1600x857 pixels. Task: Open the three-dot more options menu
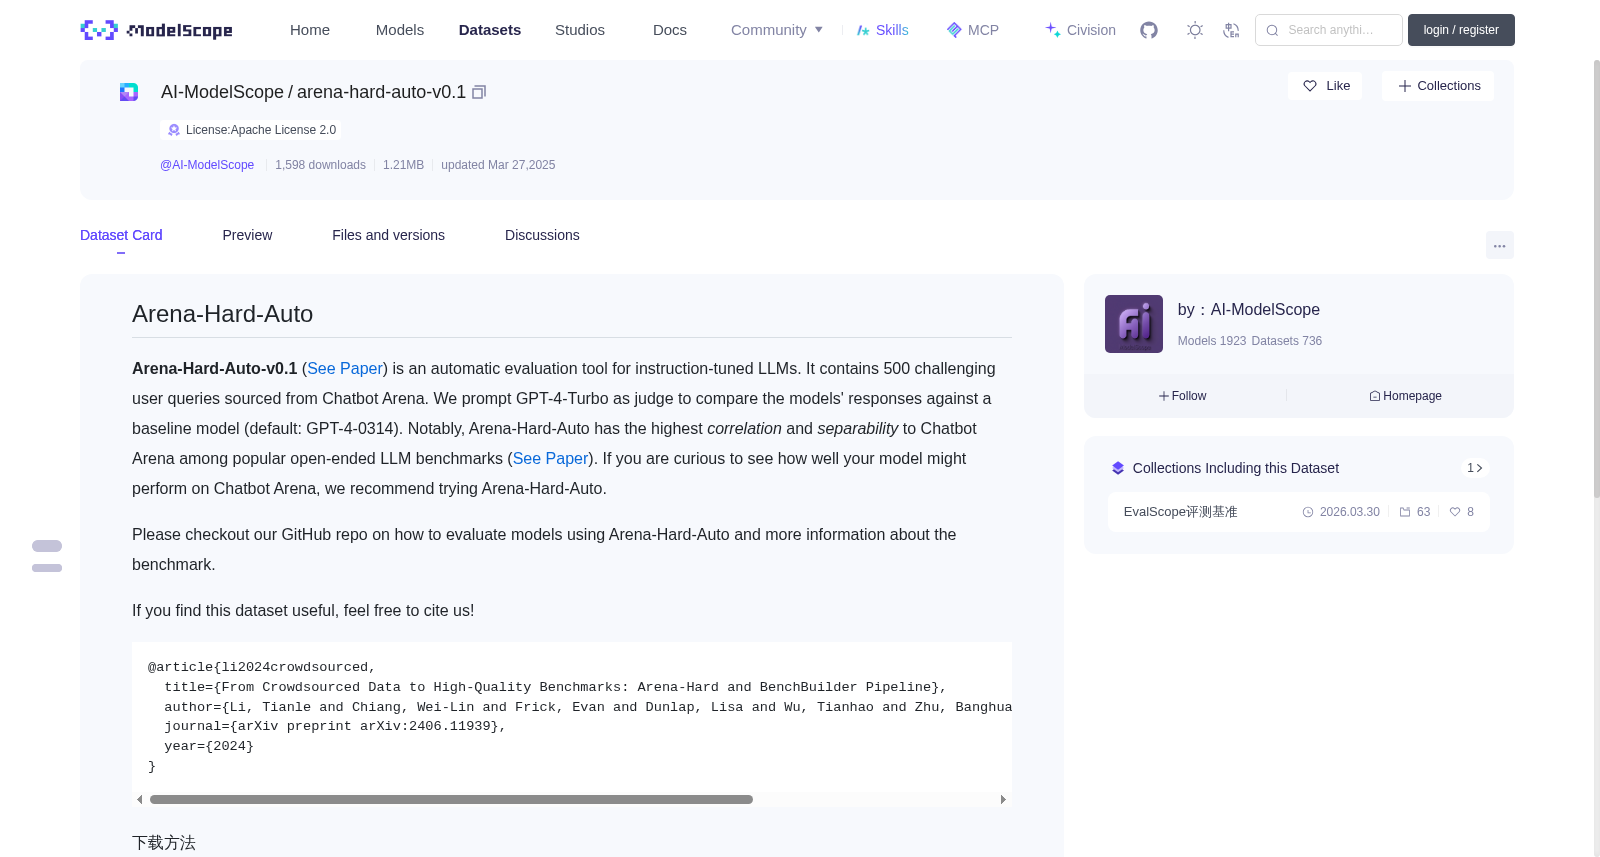(x=1500, y=245)
